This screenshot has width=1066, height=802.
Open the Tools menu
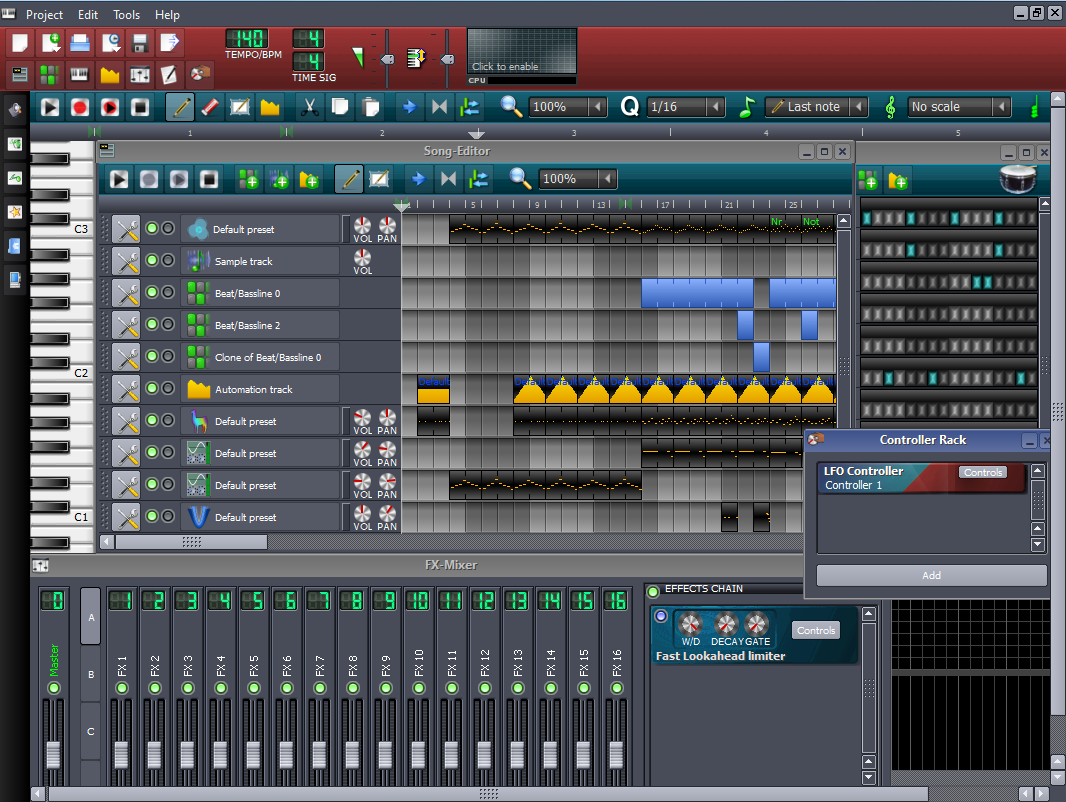pyautogui.click(x=126, y=15)
